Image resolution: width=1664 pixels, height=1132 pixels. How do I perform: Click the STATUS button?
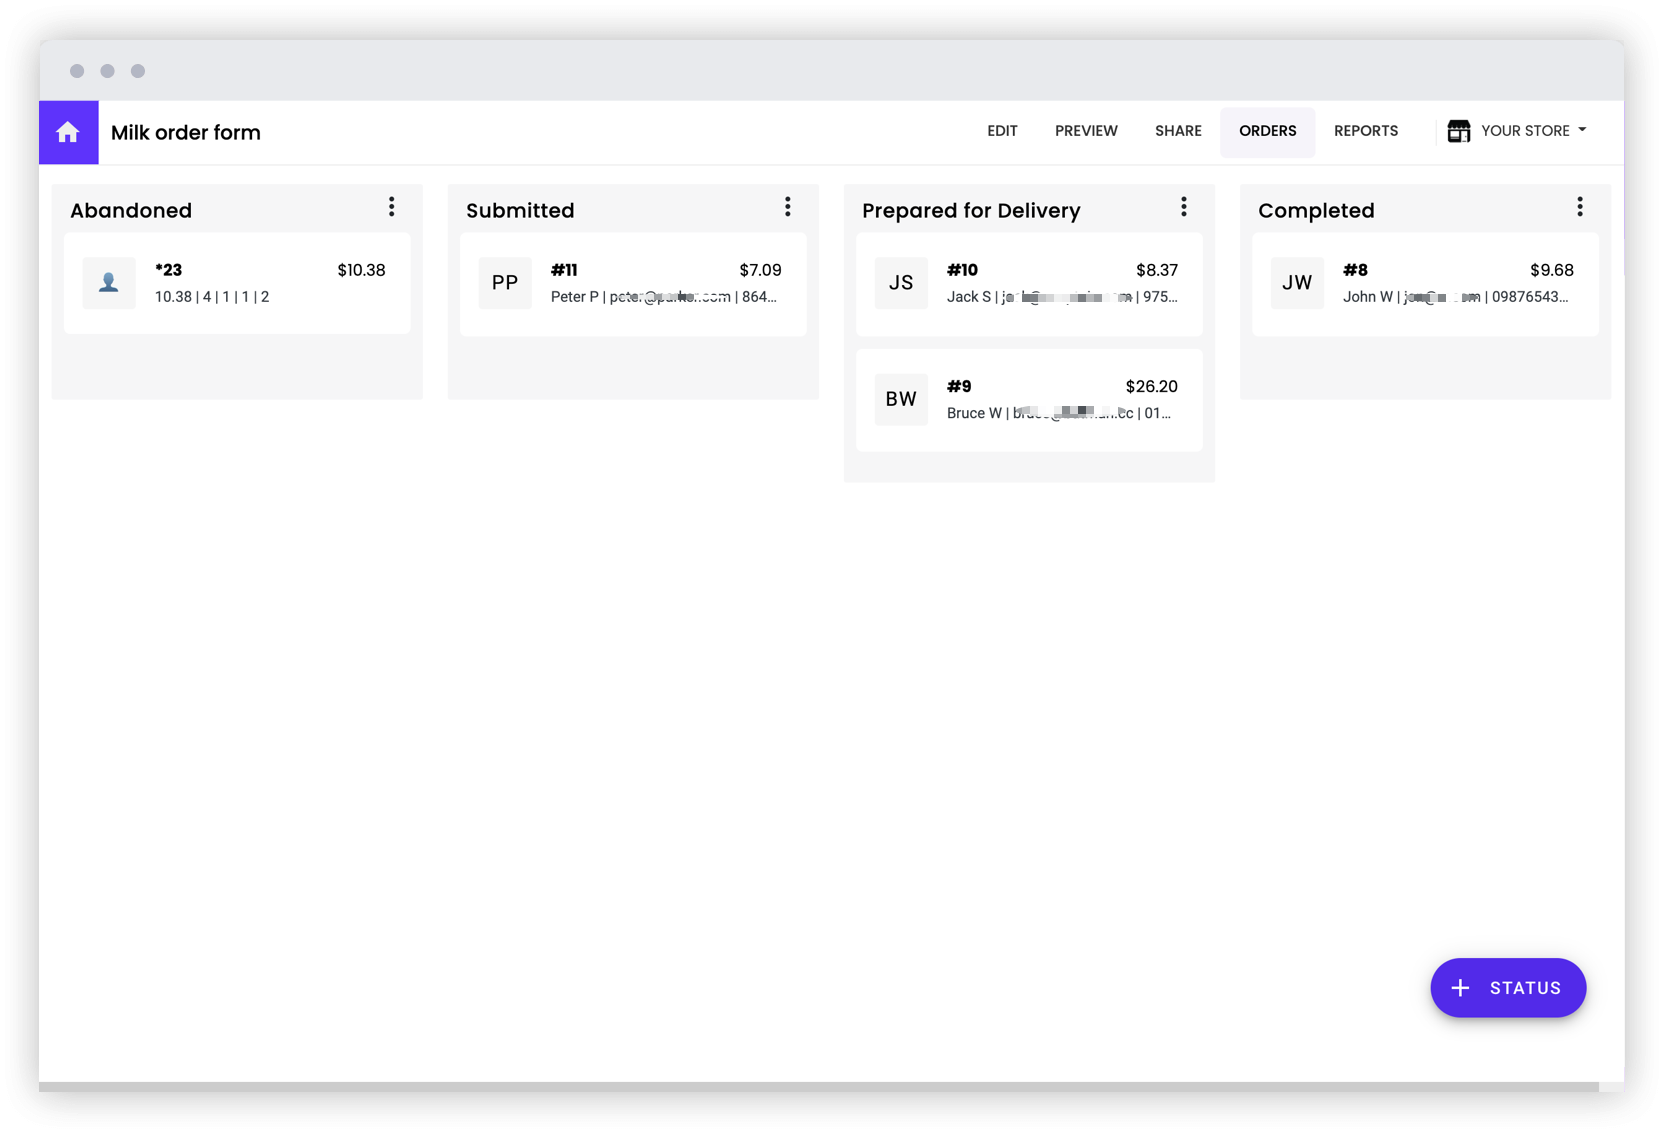click(1508, 988)
